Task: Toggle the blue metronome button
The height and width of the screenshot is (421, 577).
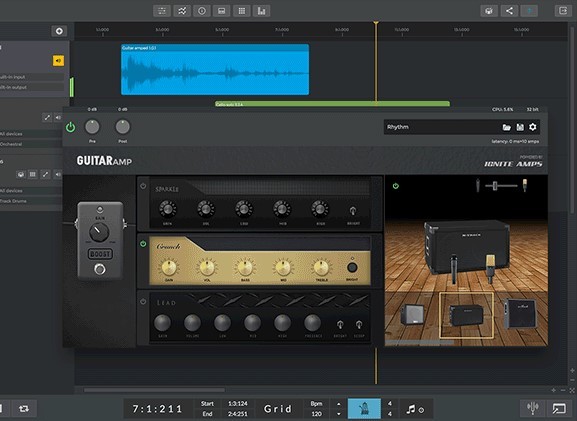Action: 364,408
